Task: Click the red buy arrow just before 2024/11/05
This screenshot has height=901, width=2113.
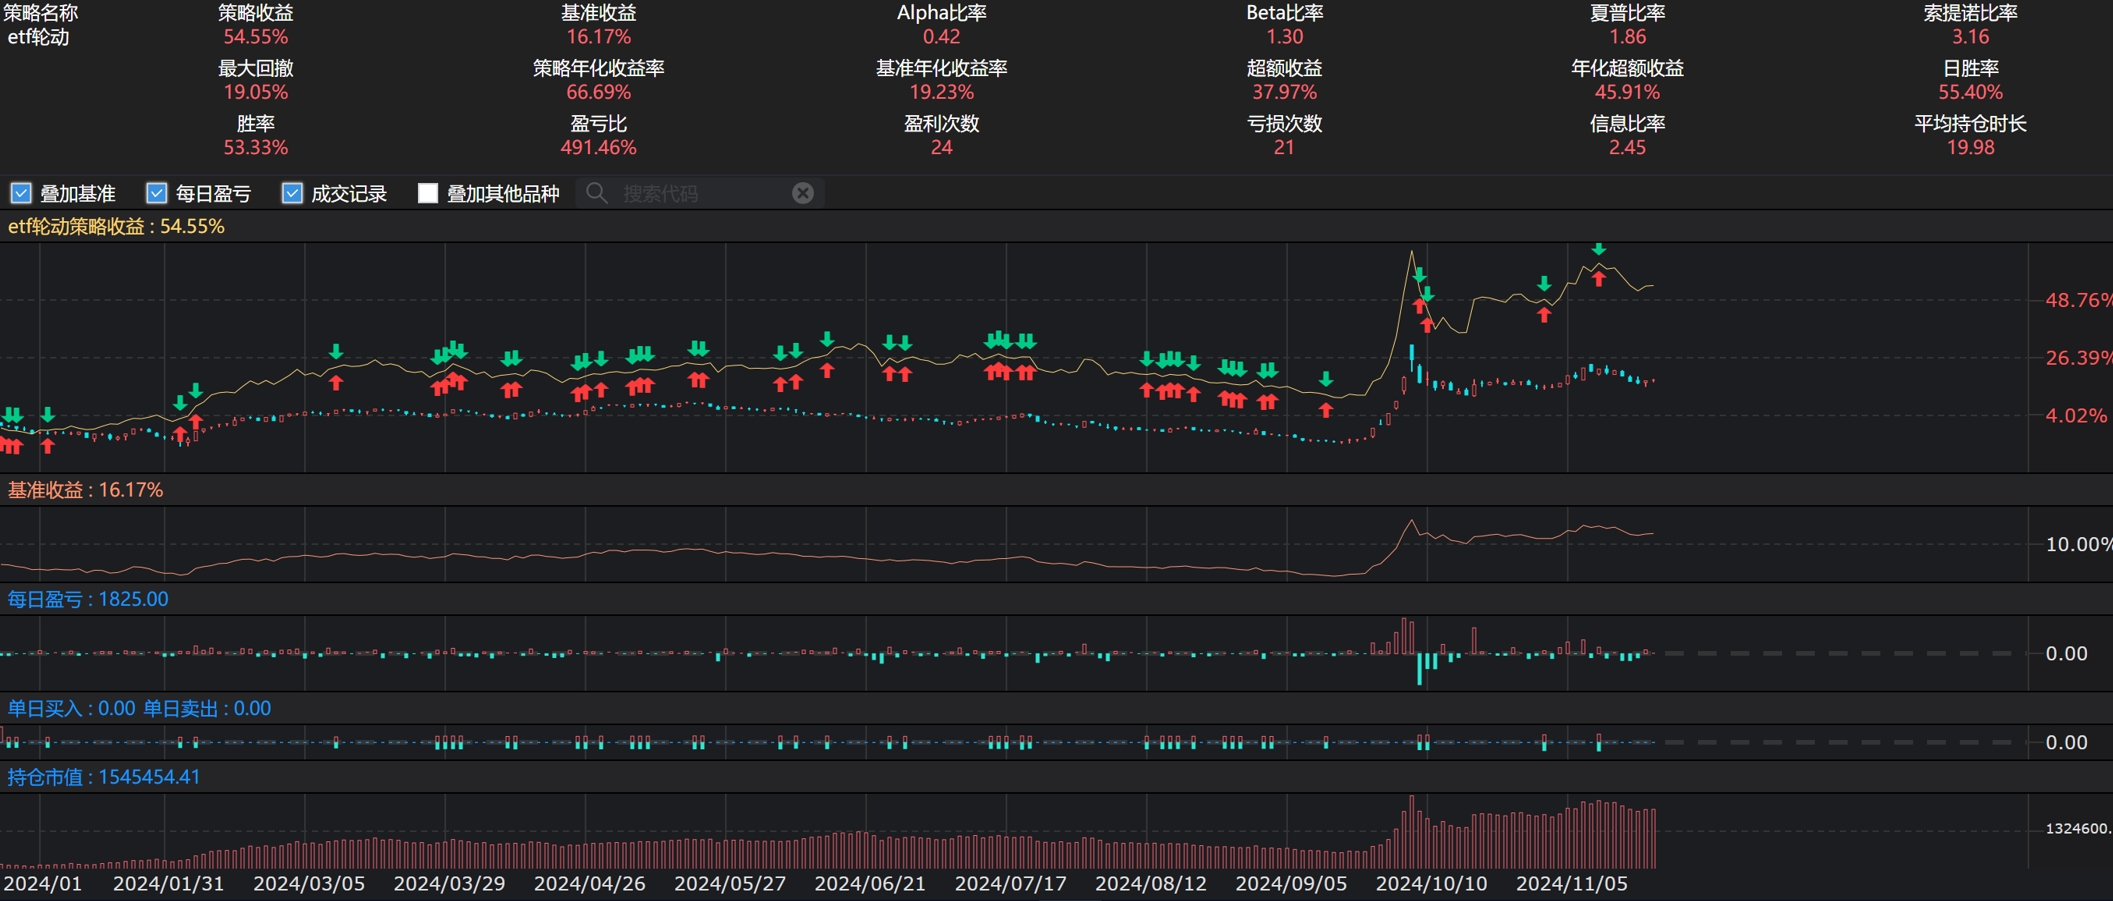Action: click(x=1544, y=315)
